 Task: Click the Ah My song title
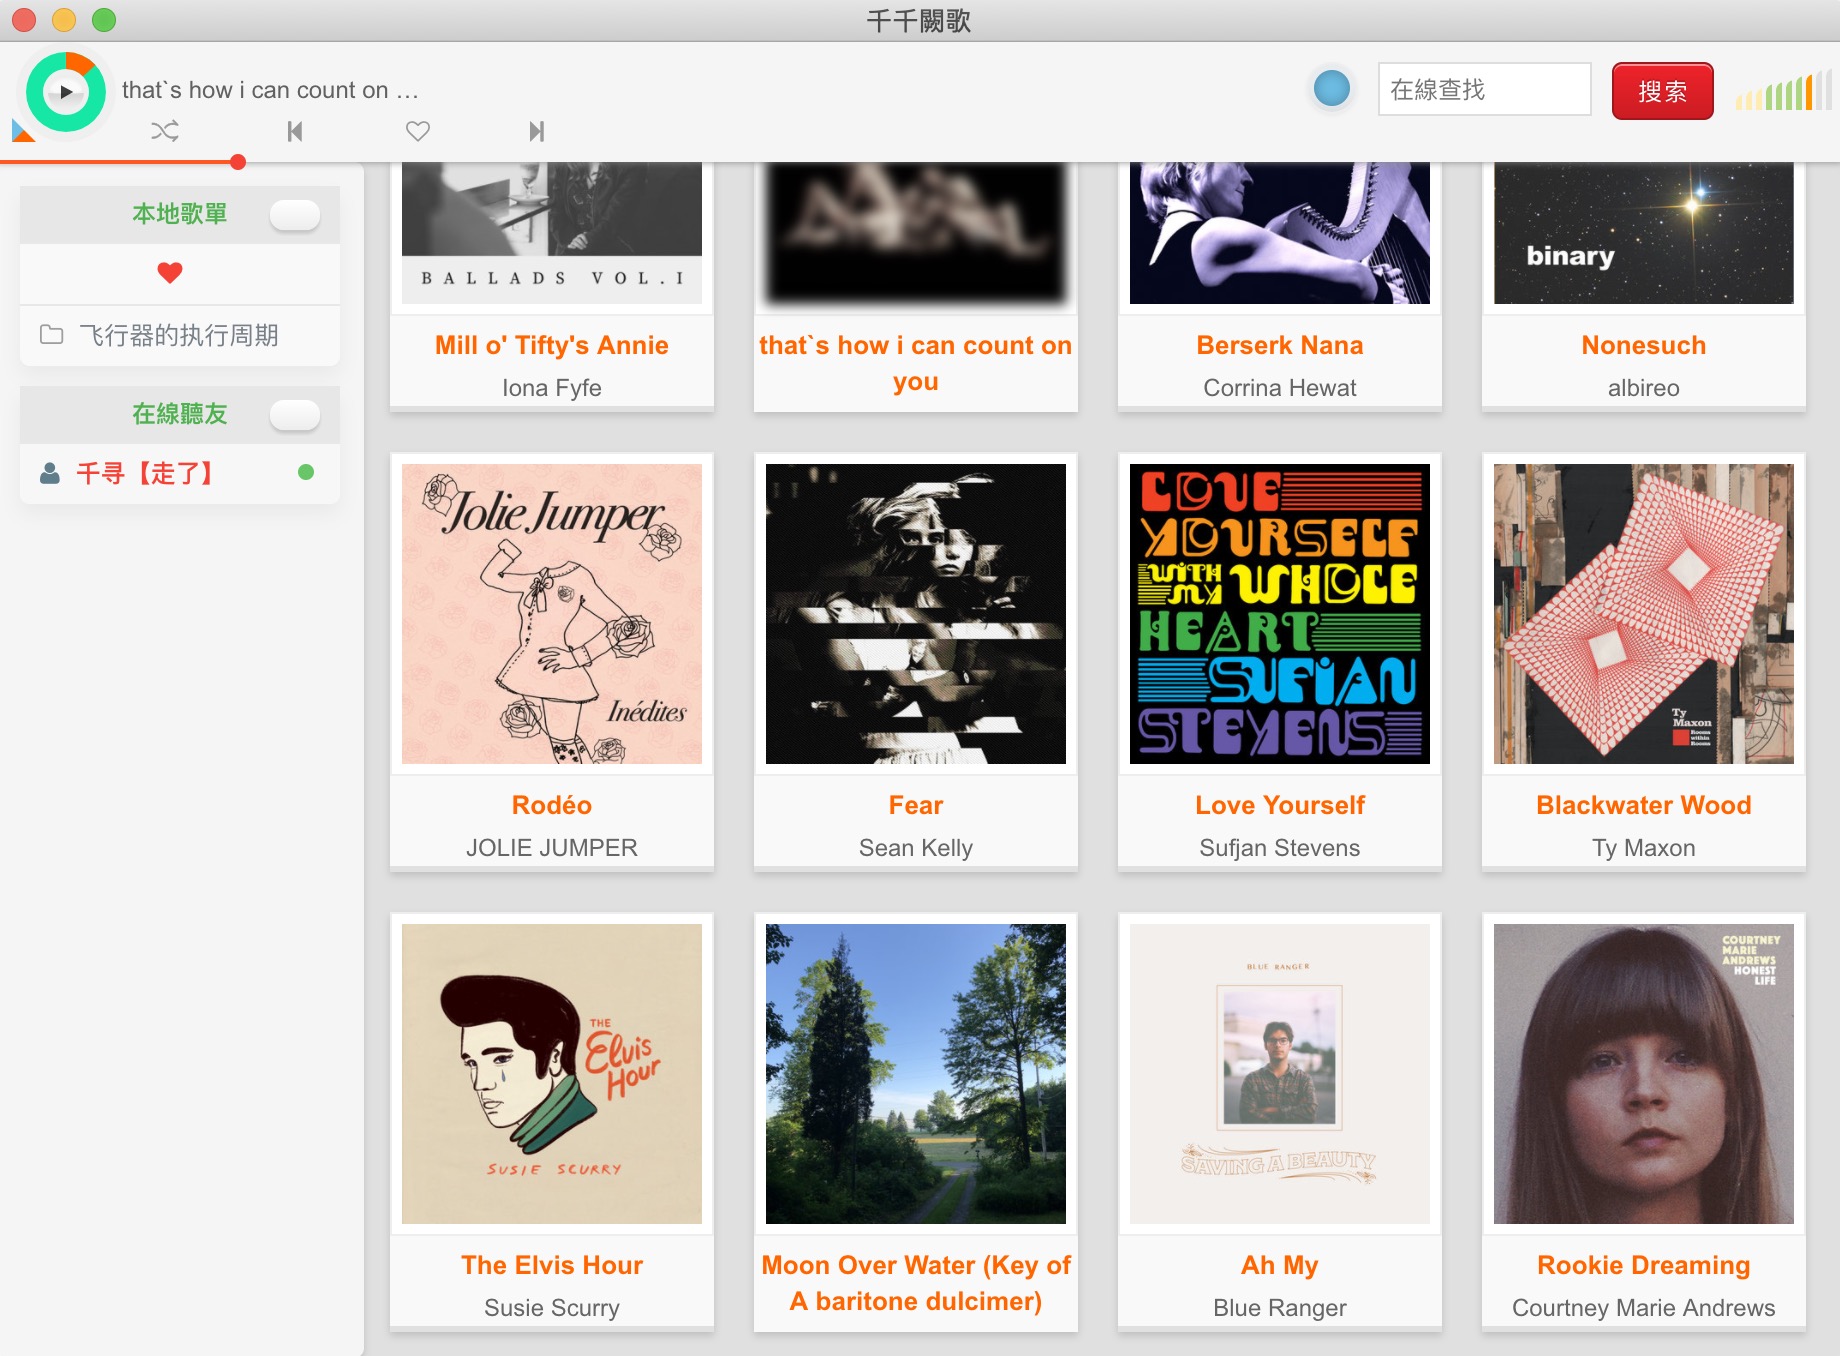tap(1280, 1265)
